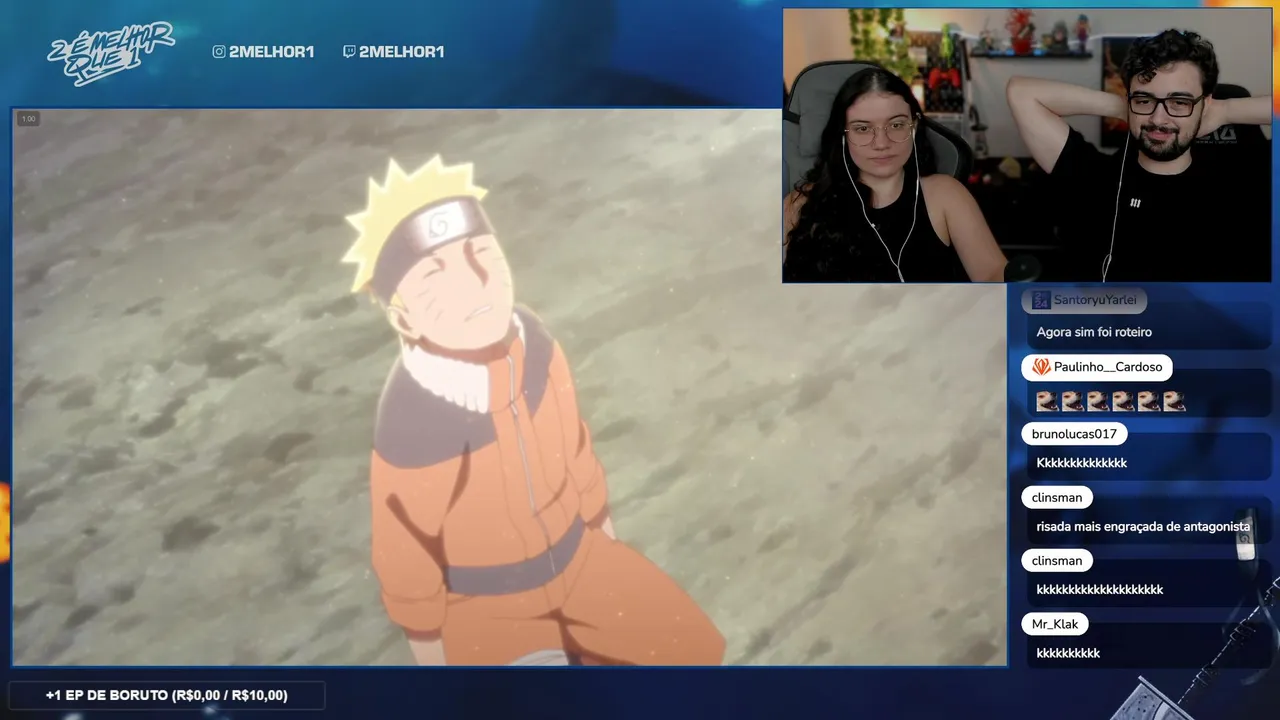1280x720 pixels.
Task: Click the anime video frame of Naruto
Action: coord(509,387)
